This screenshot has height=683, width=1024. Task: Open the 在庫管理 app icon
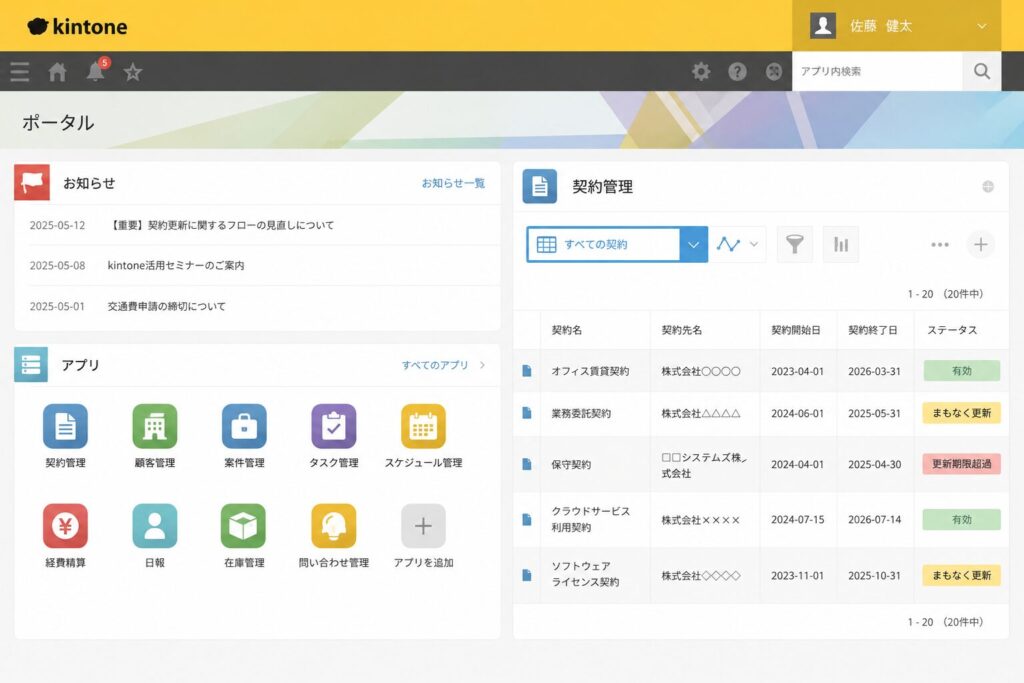point(244,526)
